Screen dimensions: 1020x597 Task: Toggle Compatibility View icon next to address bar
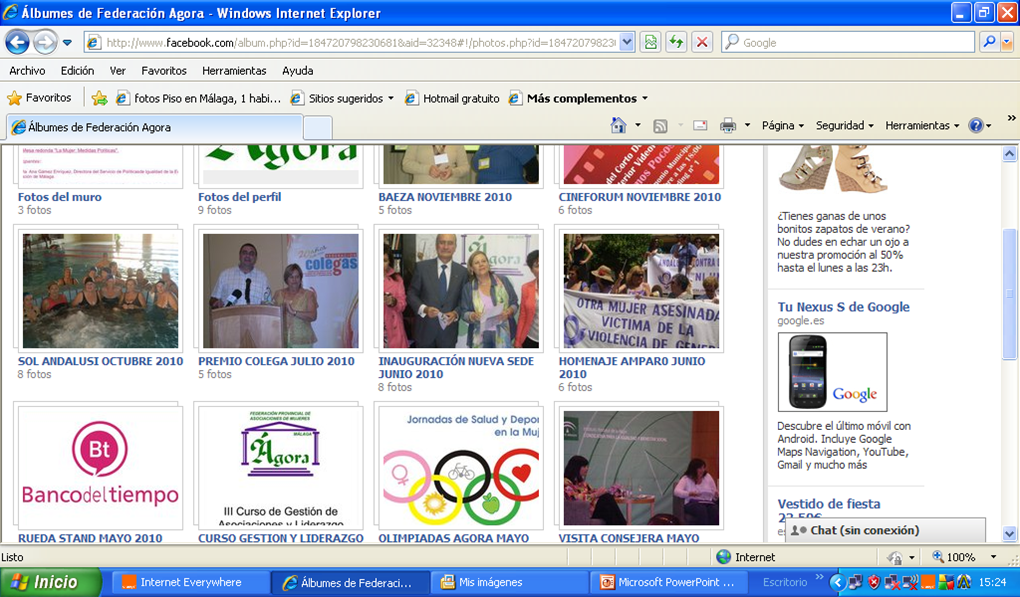(x=650, y=43)
